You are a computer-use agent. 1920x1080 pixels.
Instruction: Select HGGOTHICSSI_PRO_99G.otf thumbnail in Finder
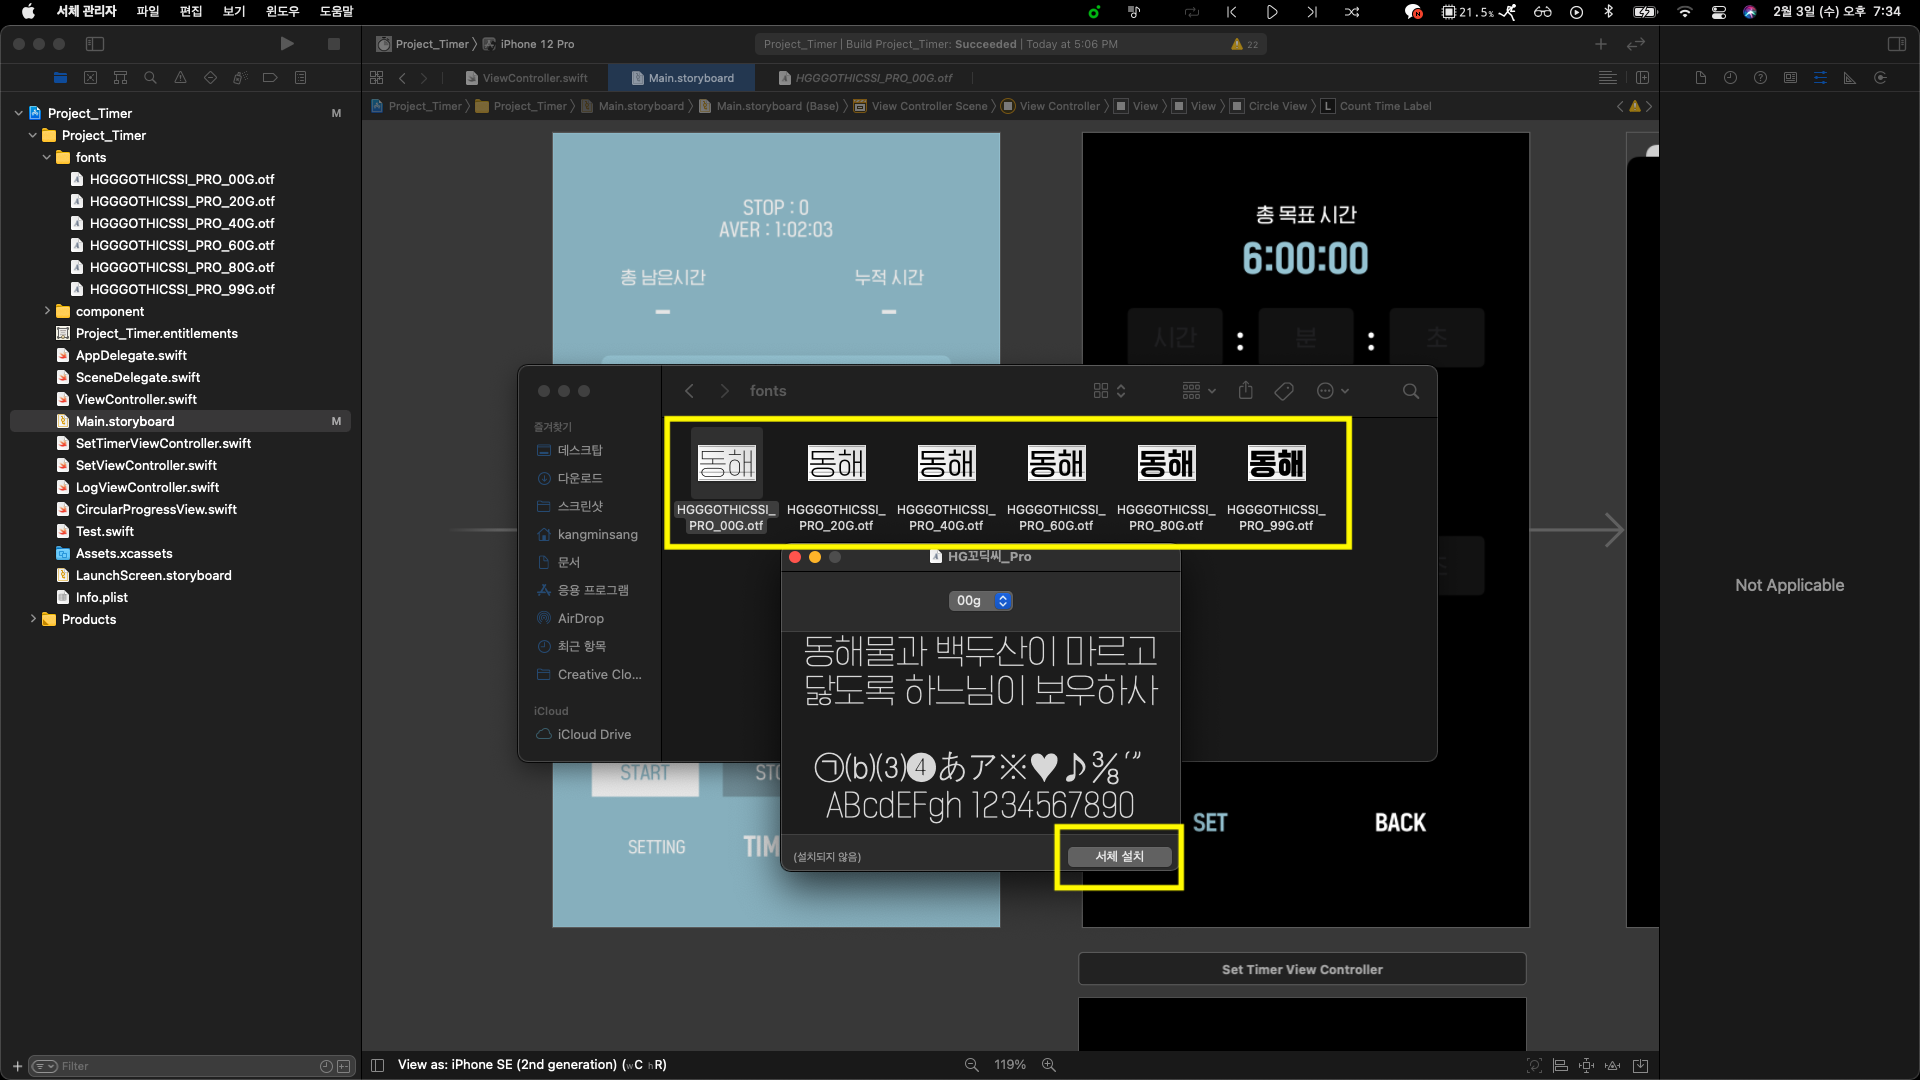[x=1276, y=463]
